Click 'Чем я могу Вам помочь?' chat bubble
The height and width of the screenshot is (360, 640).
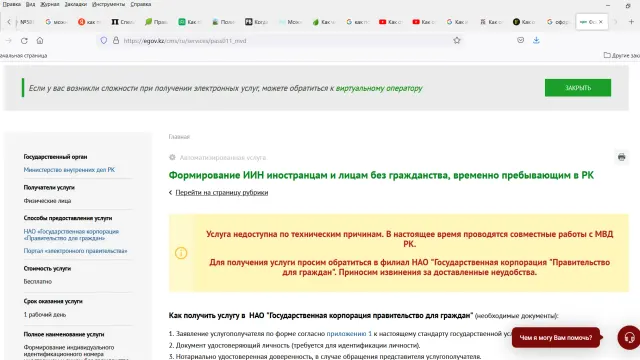coord(556,338)
